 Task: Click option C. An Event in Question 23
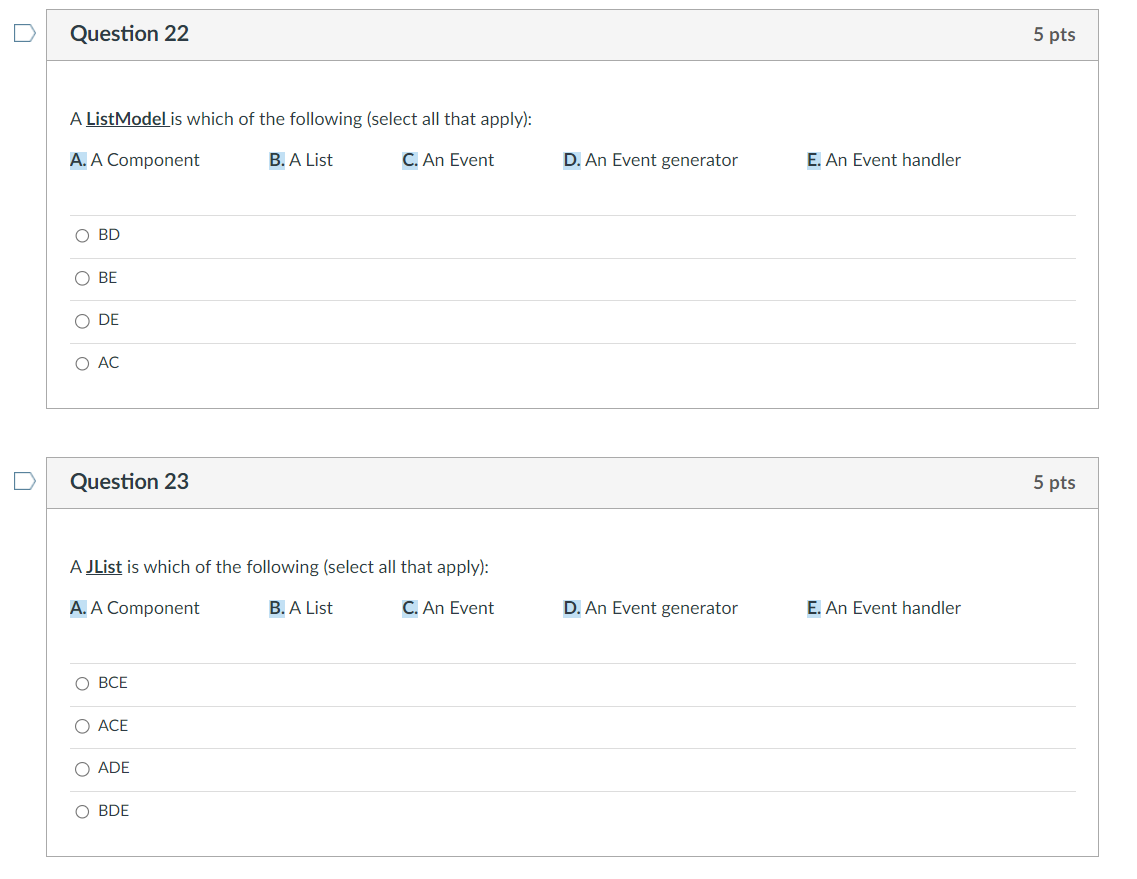click(447, 607)
